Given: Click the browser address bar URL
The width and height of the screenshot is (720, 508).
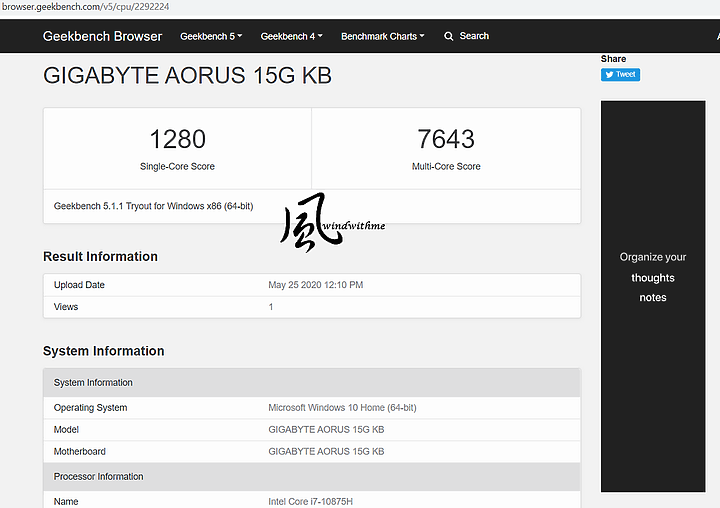Looking at the screenshot, I should click(x=85, y=6).
